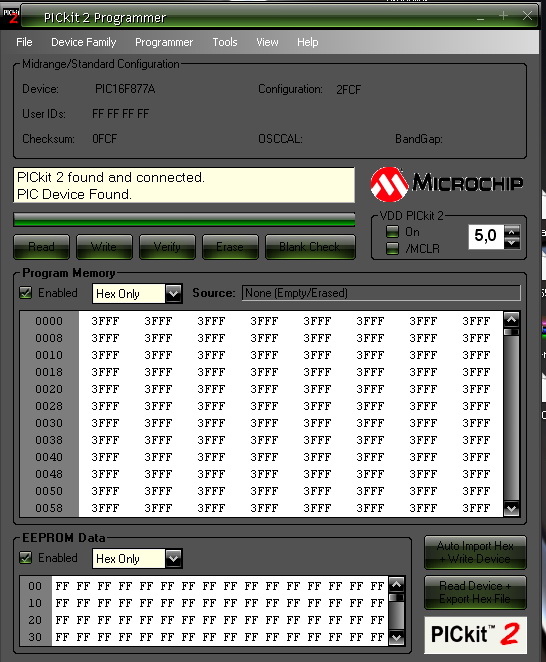Open the Tools menu
546x662 pixels.
tap(225, 42)
